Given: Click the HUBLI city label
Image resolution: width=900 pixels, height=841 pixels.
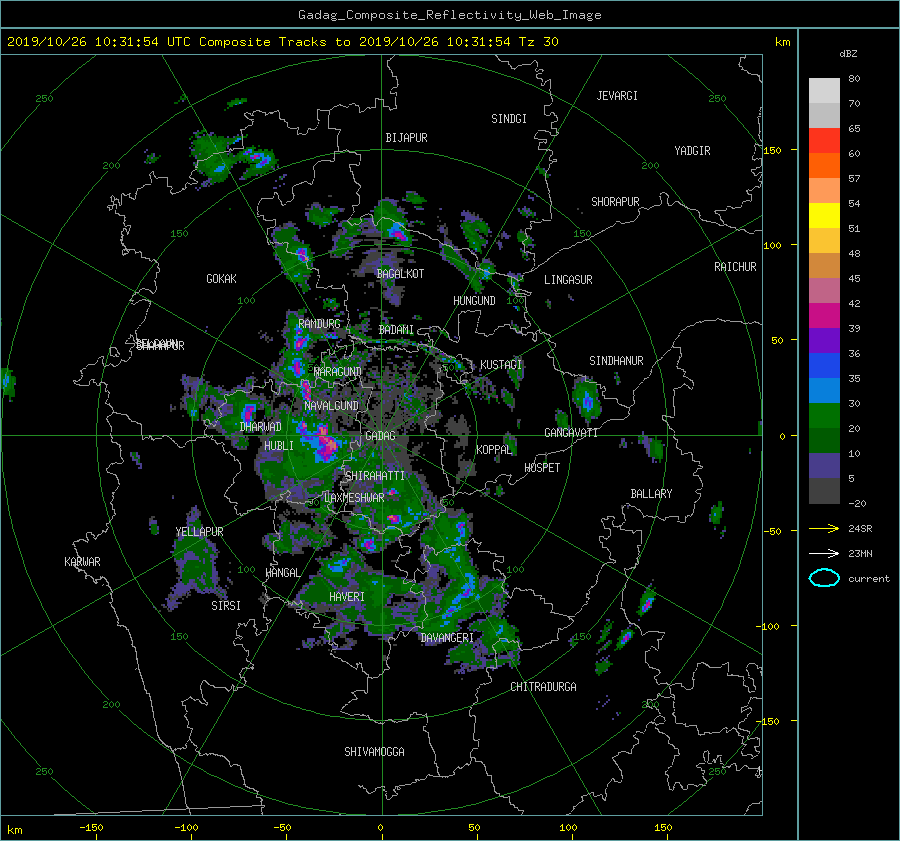Looking at the screenshot, I should point(279,446).
